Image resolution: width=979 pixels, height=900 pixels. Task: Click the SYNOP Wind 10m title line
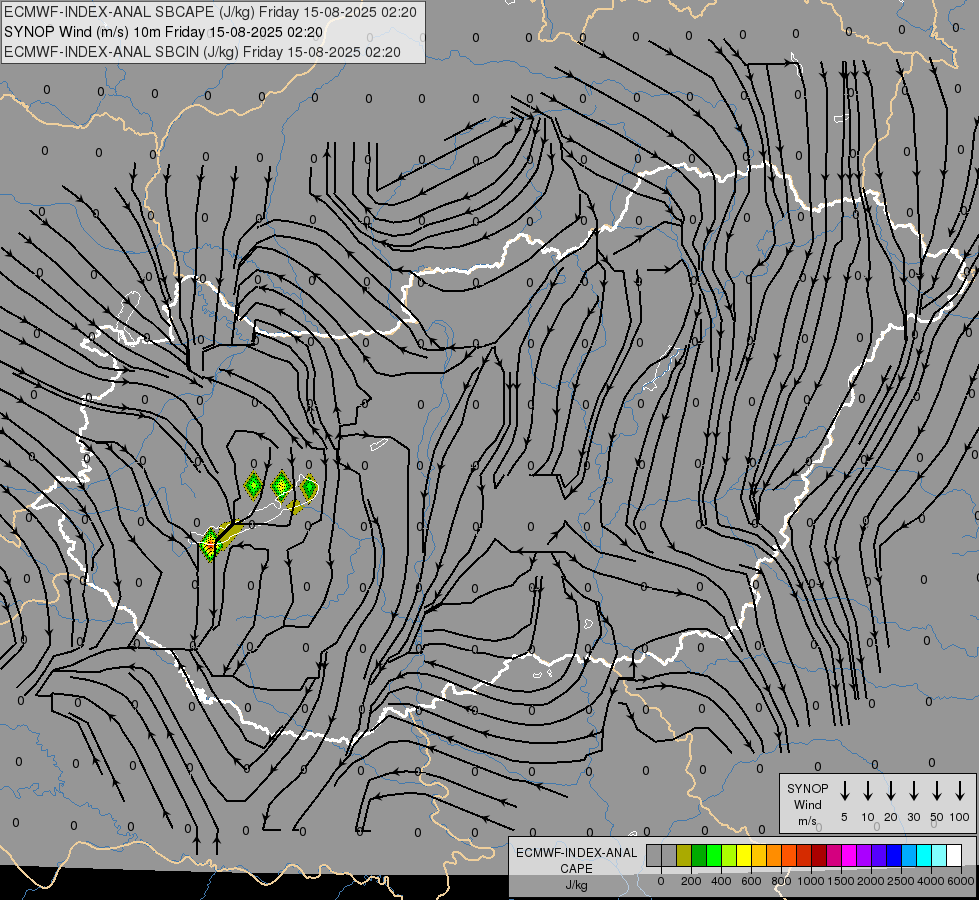[x=164, y=32]
